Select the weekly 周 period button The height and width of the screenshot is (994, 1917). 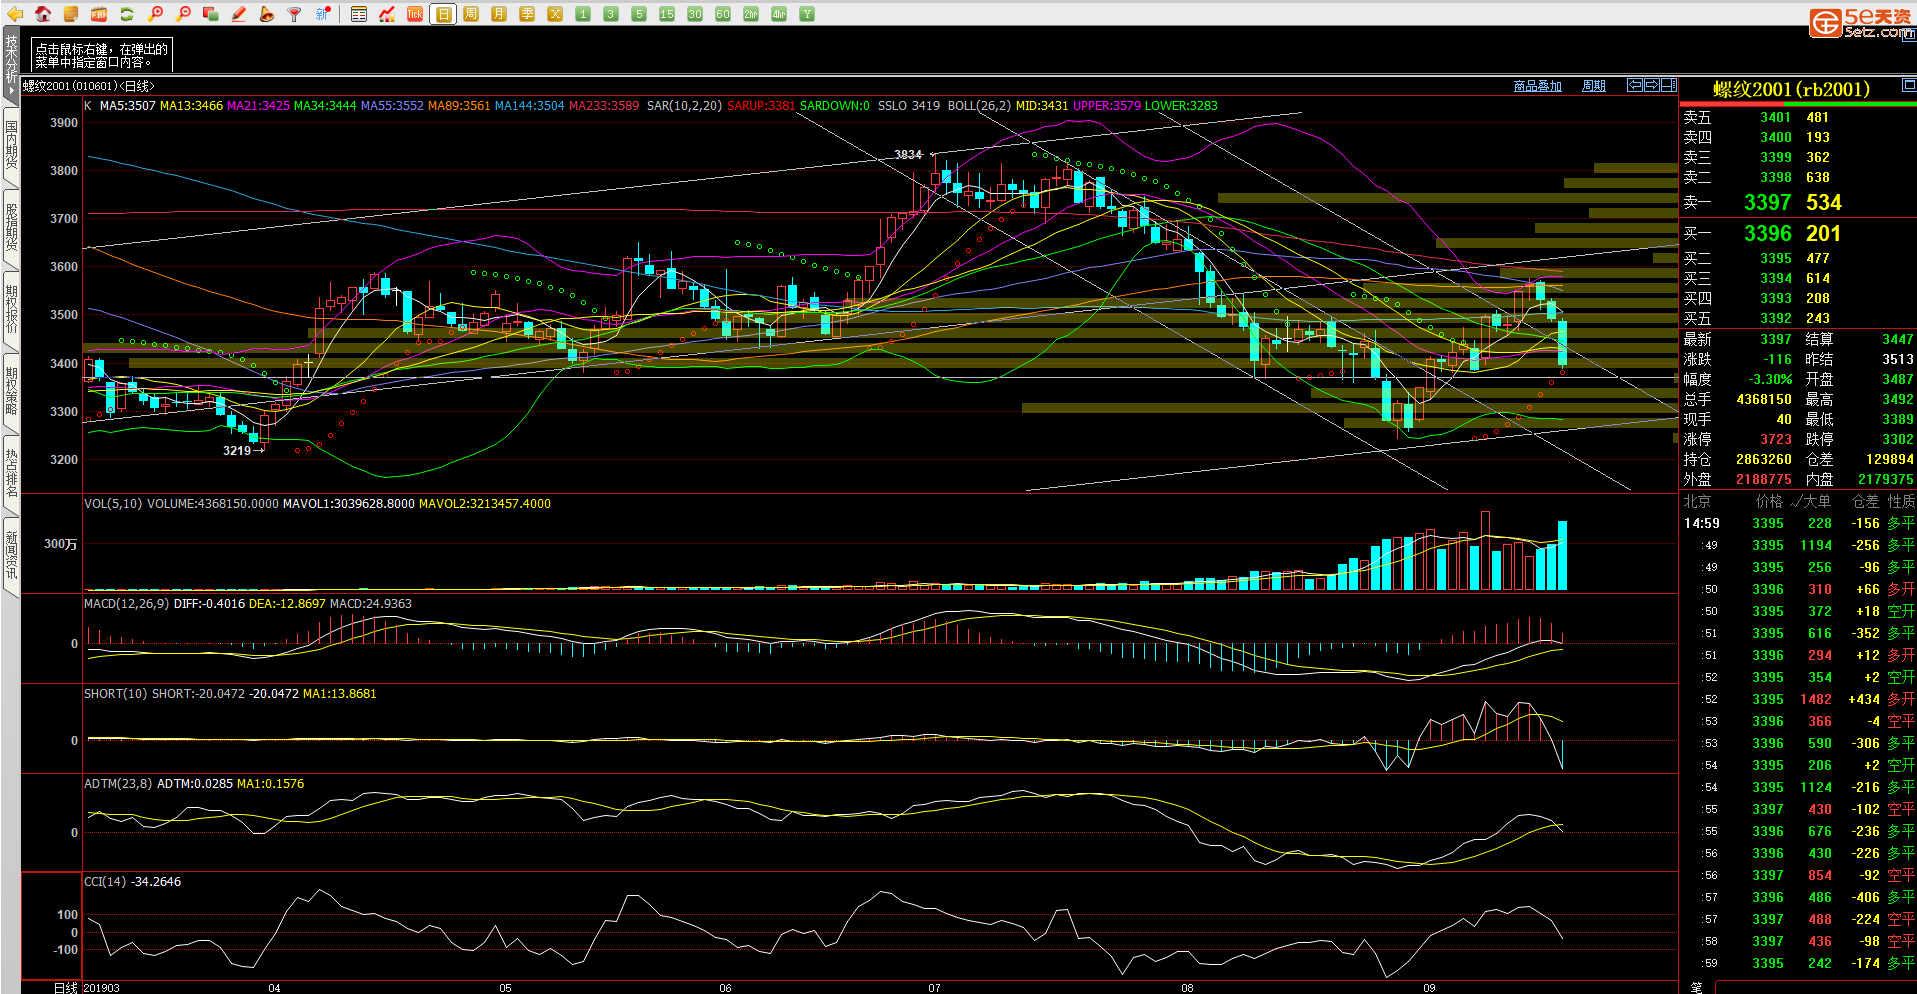471,14
